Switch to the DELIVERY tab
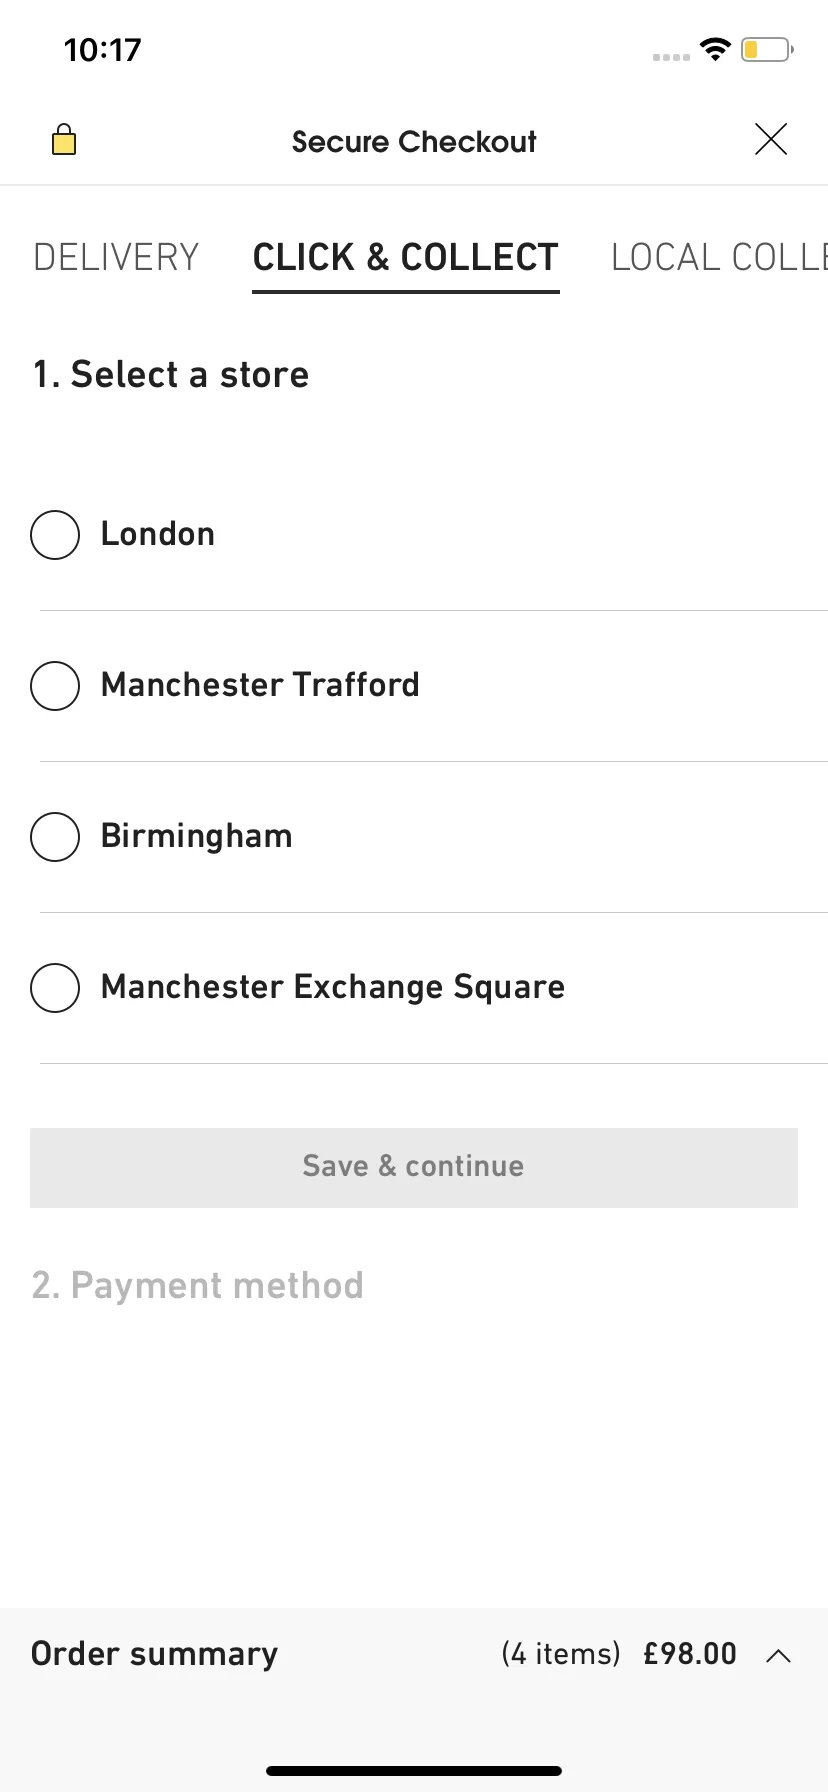This screenshot has height=1792, width=828. (116, 258)
